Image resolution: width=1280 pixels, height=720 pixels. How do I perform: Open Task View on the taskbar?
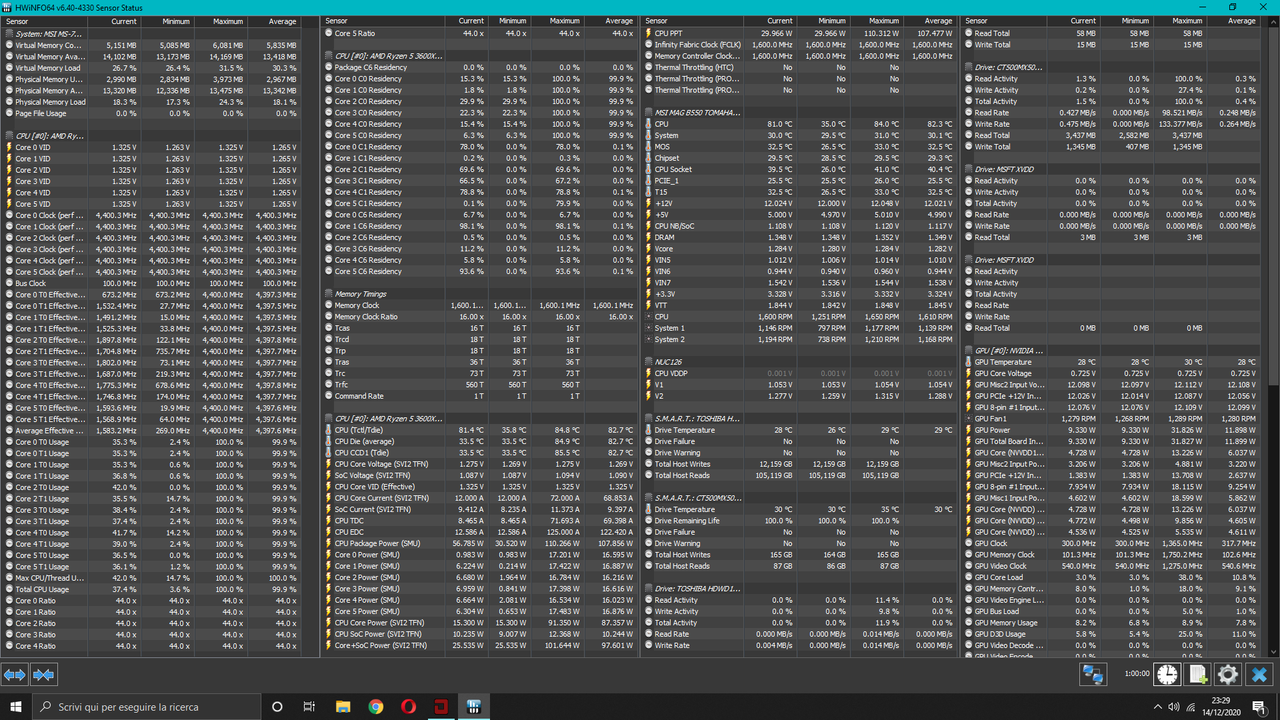pos(309,706)
